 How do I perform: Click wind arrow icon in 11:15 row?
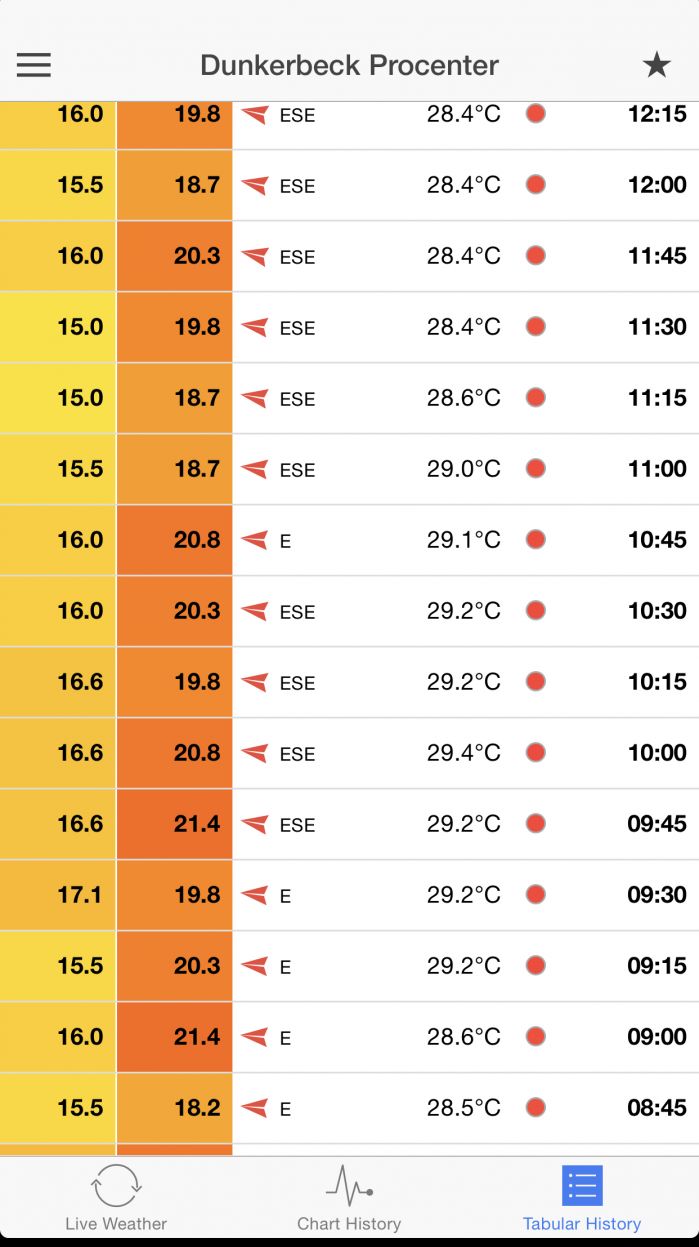point(255,398)
